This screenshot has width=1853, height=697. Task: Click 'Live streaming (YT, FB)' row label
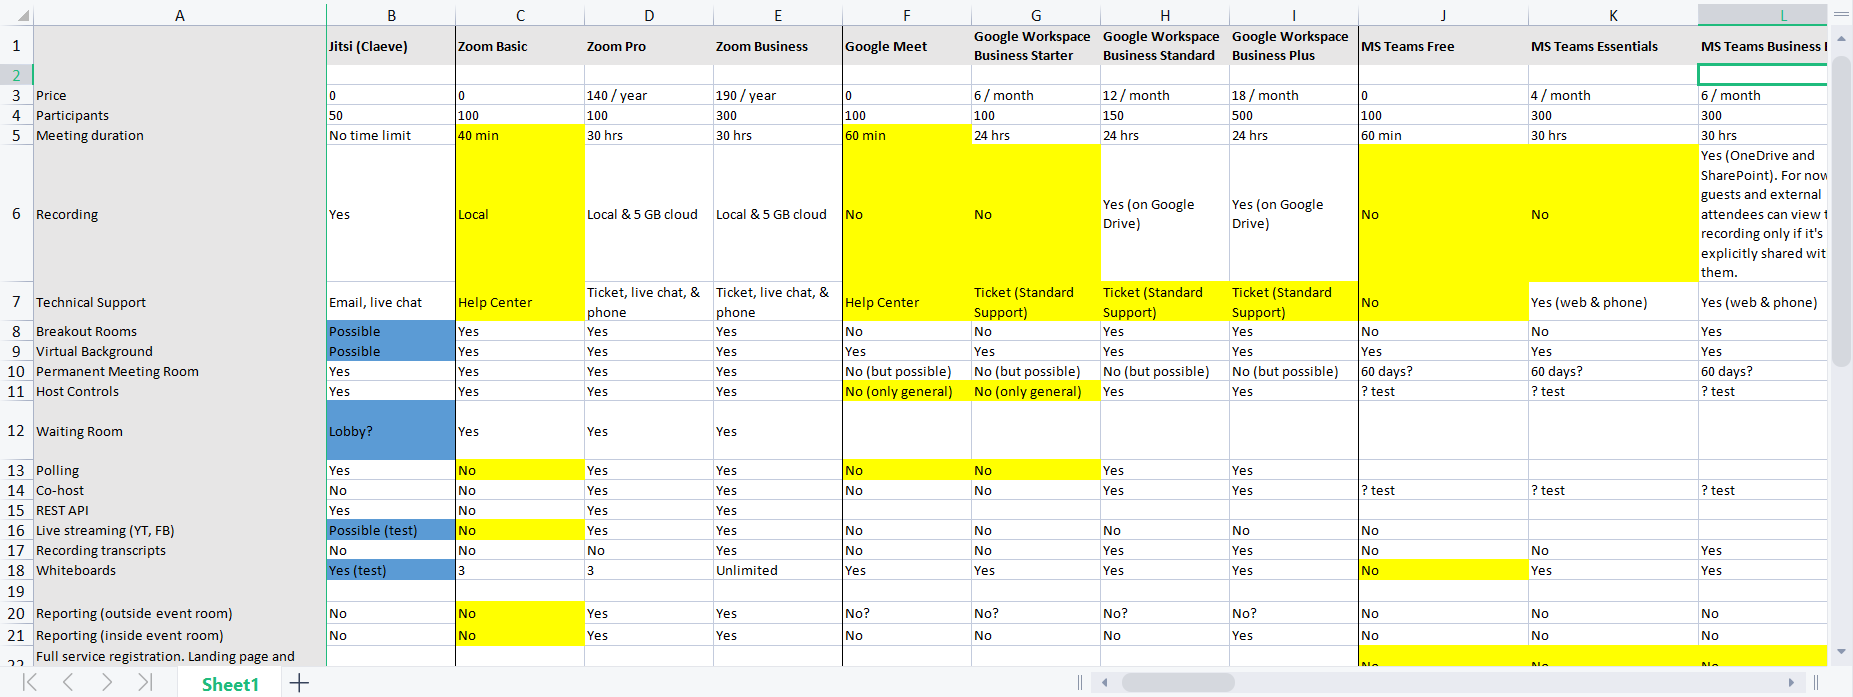[x=180, y=530]
